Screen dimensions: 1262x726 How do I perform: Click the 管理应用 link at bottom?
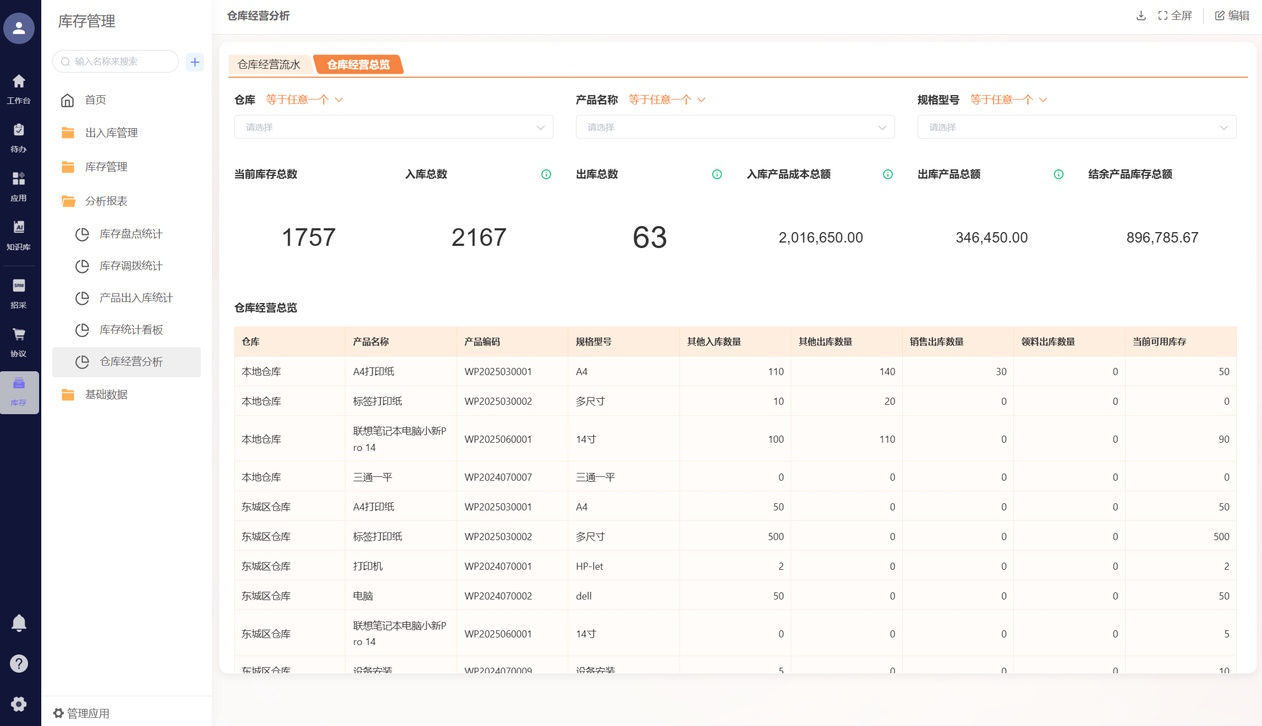[x=82, y=713]
